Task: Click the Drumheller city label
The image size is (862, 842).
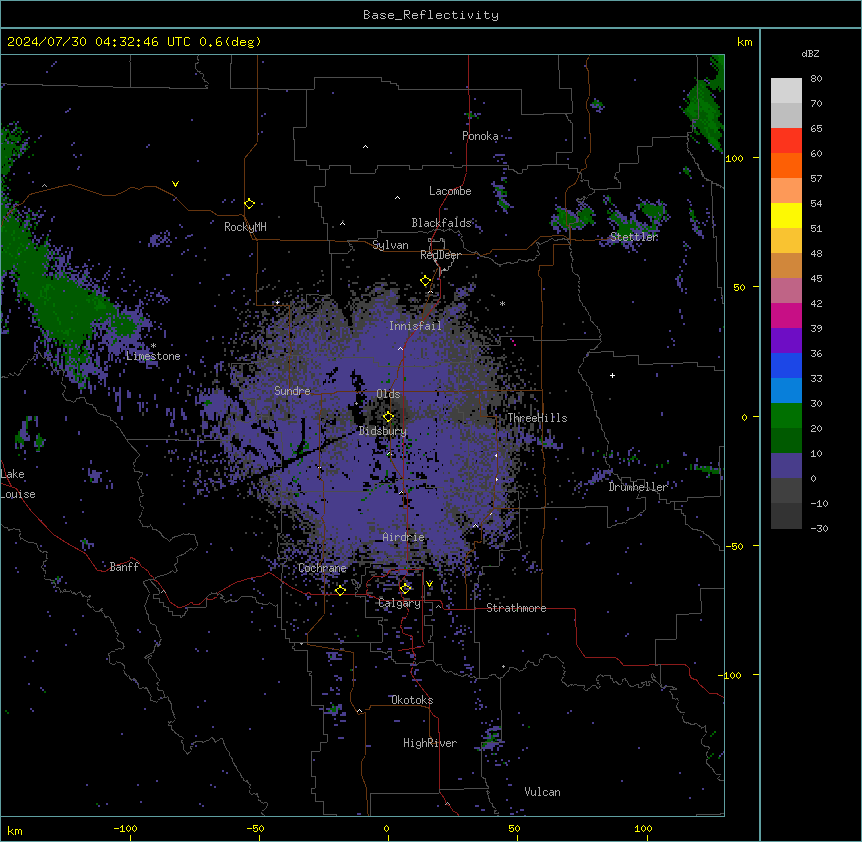Action: (638, 487)
